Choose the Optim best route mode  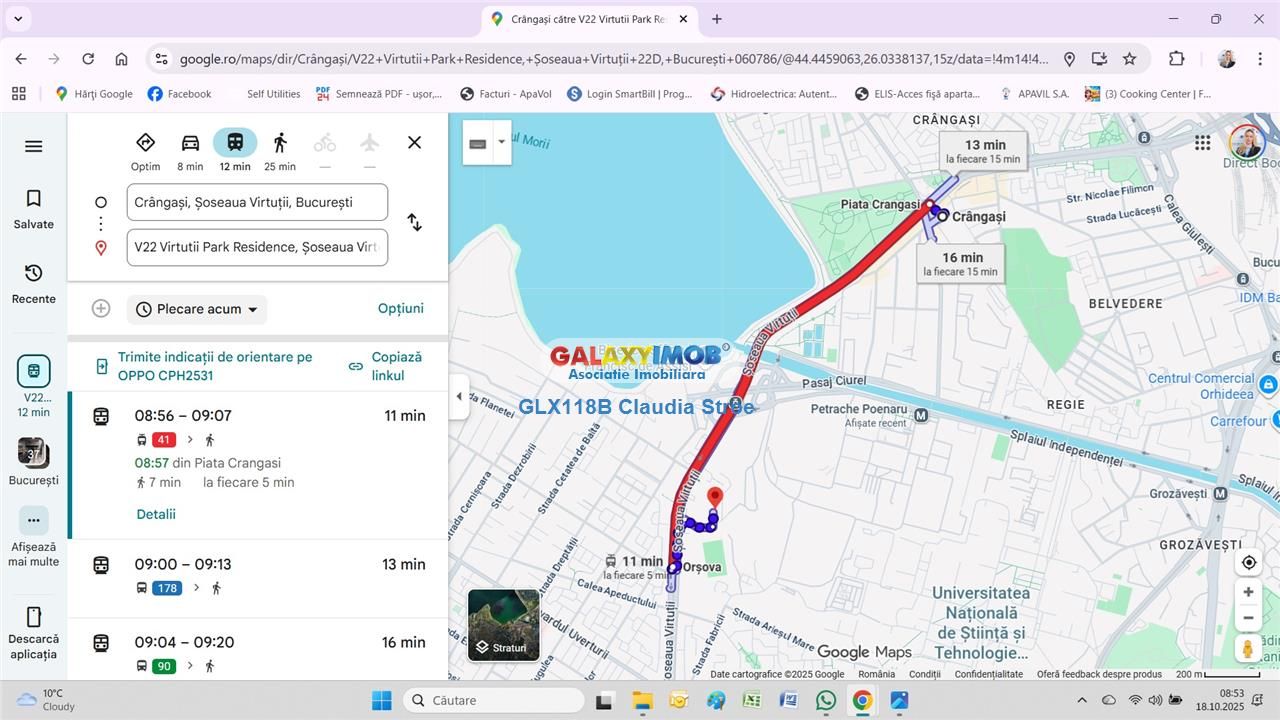[x=145, y=143]
